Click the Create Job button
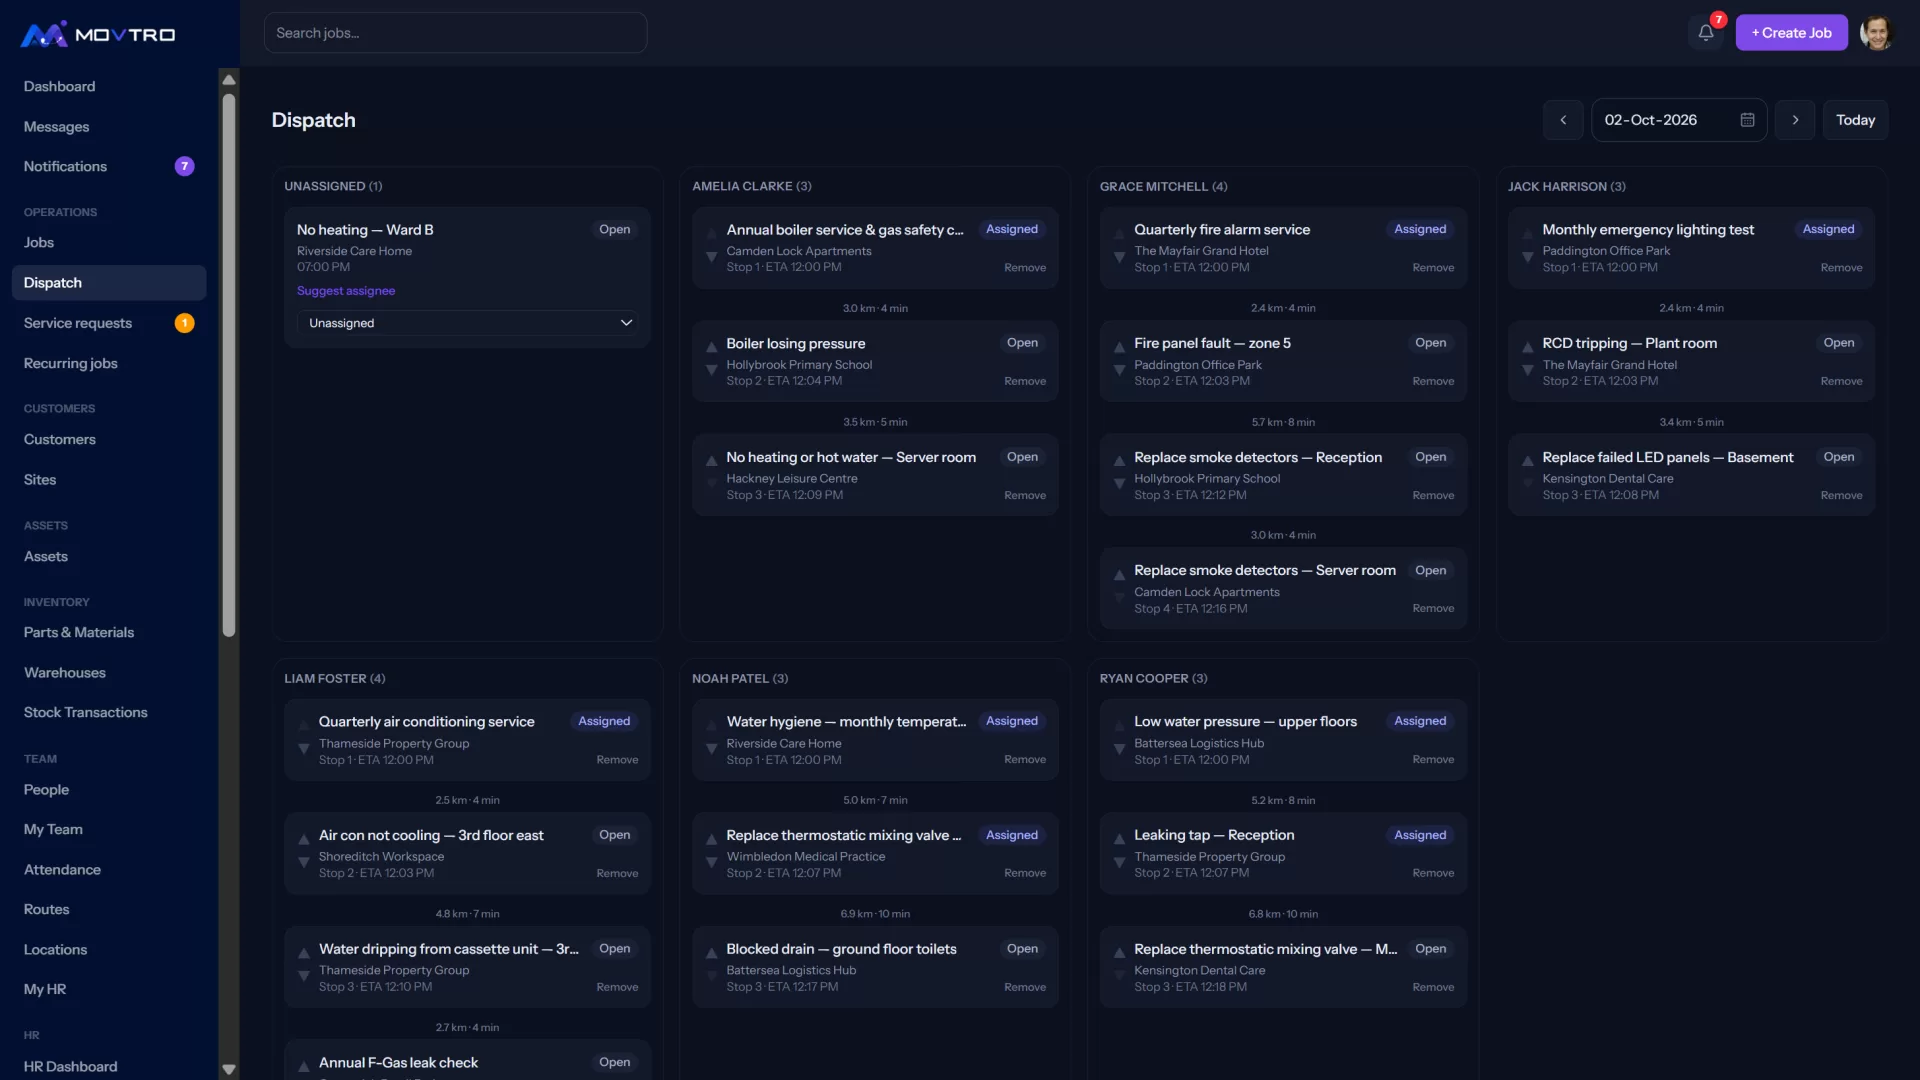Viewport: 1920px width, 1080px height. 1791,33
